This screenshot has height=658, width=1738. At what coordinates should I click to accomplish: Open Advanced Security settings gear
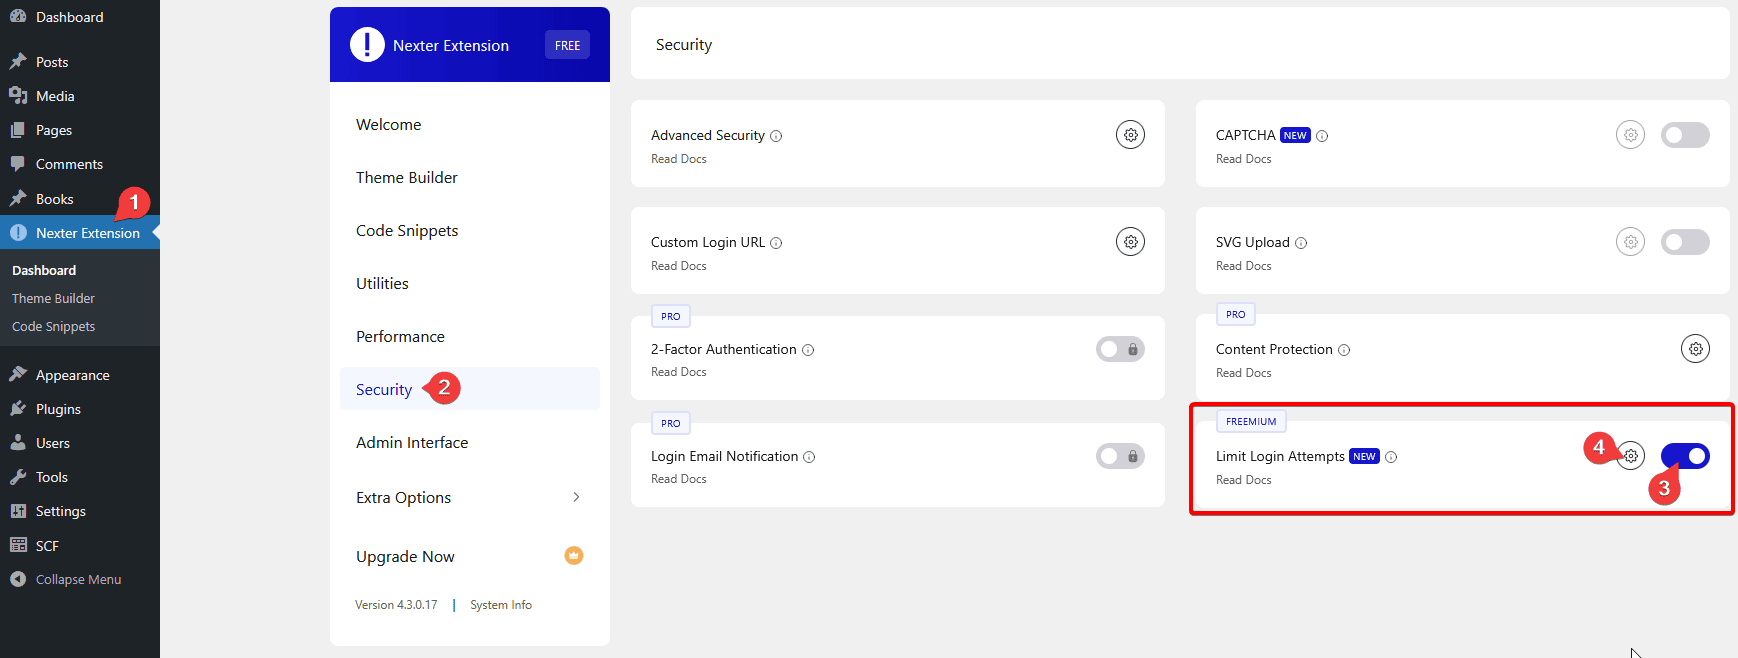coord(1130,135)
